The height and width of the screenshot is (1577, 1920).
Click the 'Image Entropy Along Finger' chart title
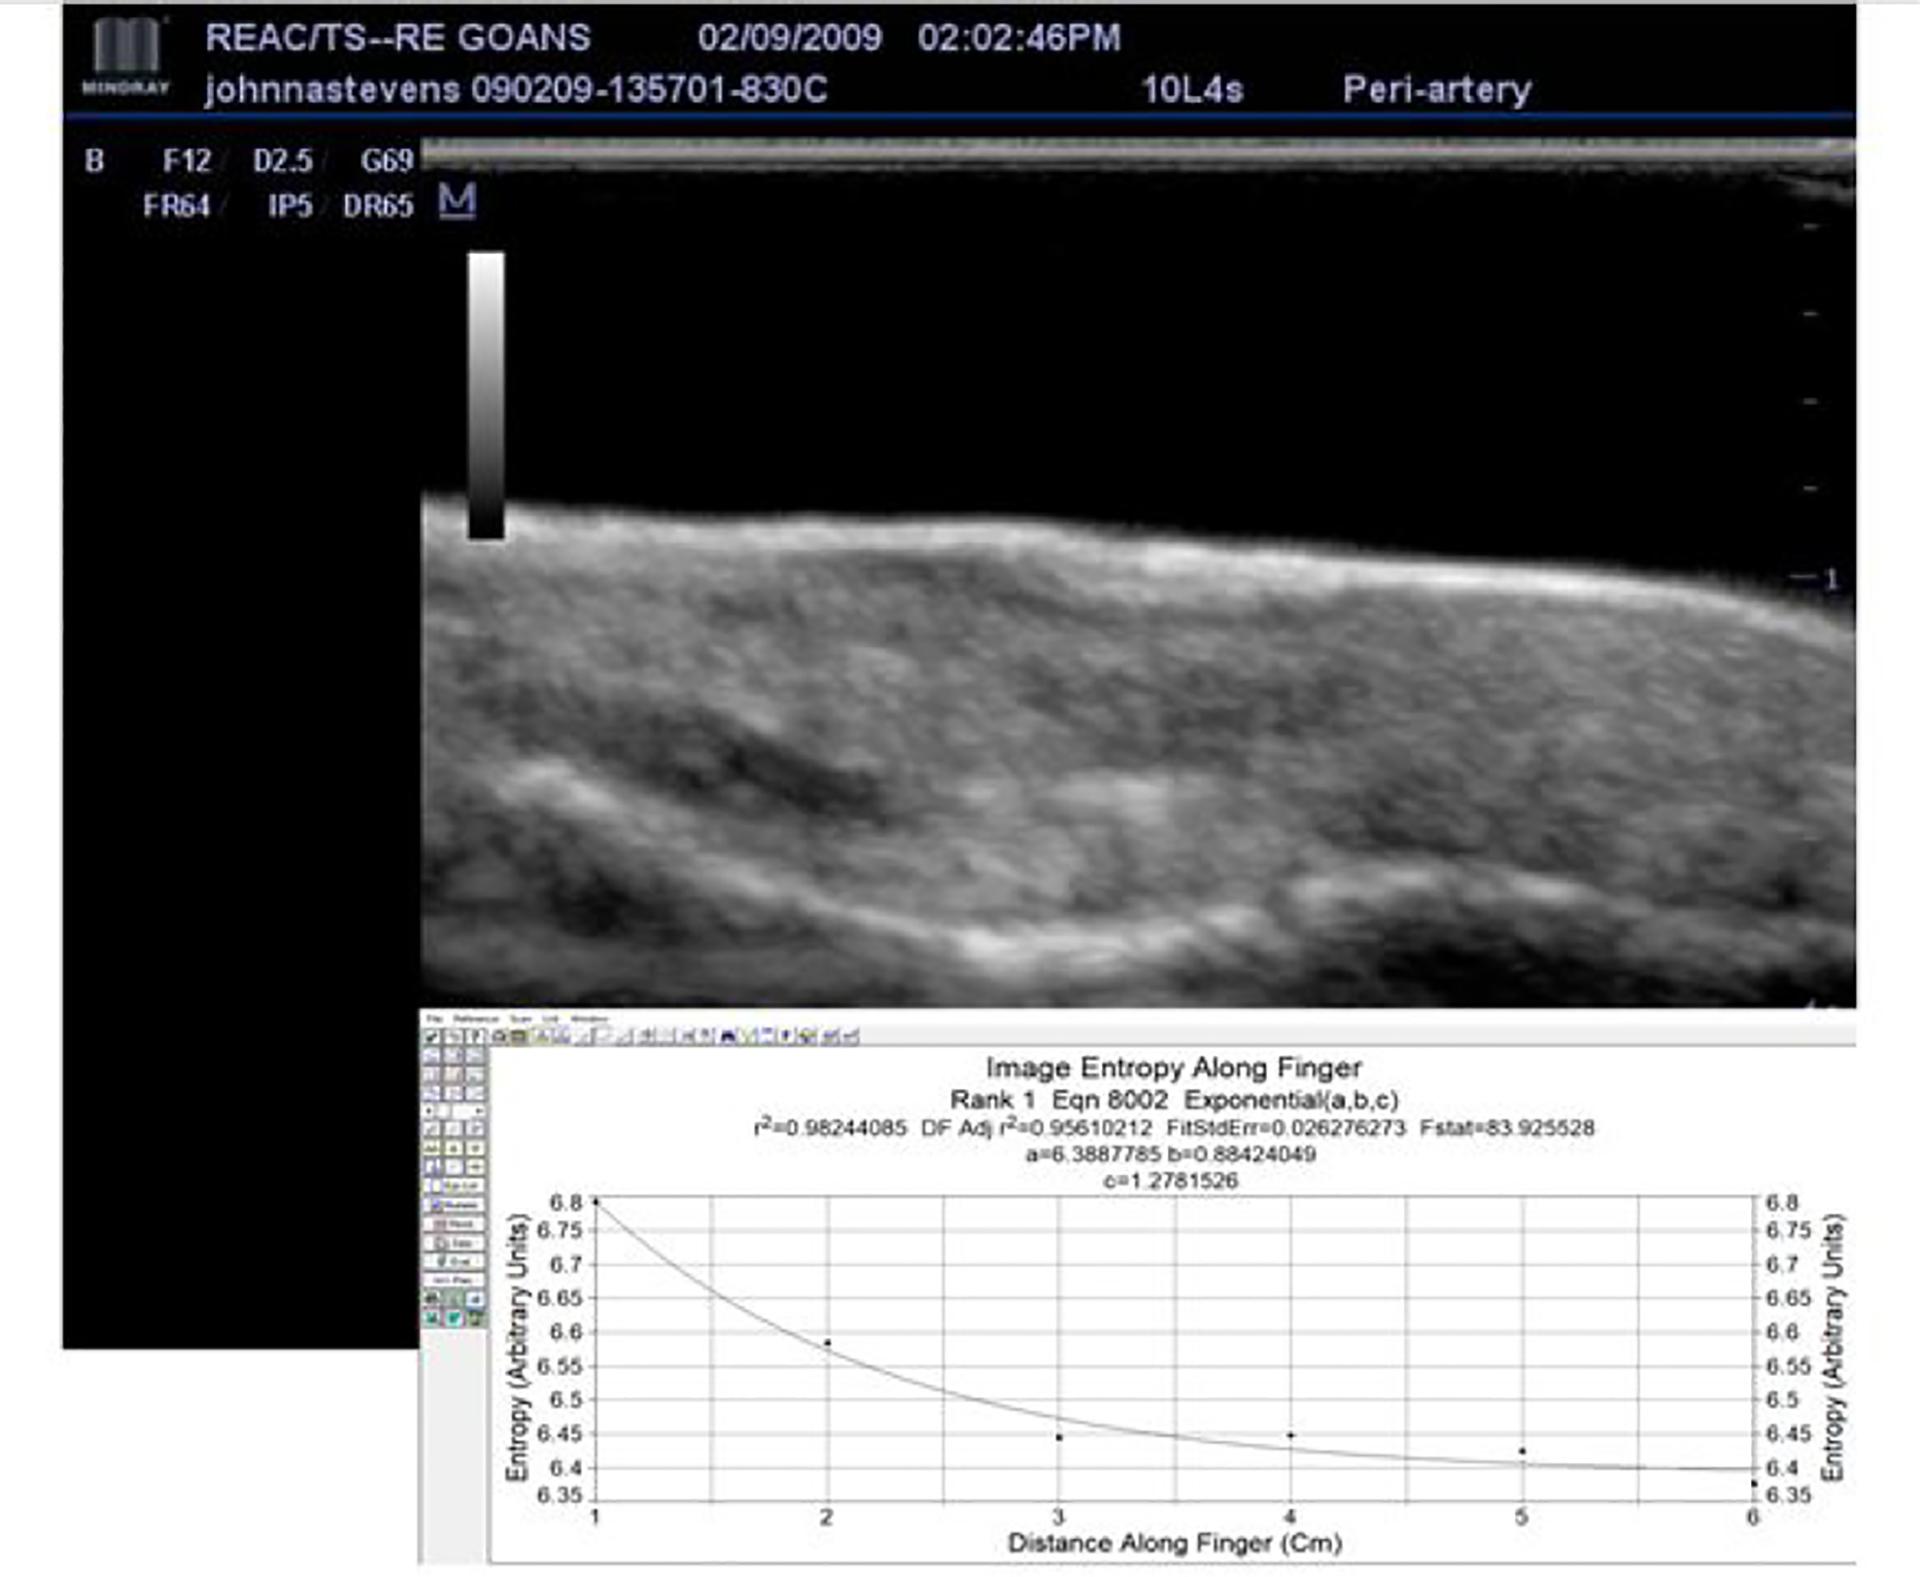point(1173,1067)
